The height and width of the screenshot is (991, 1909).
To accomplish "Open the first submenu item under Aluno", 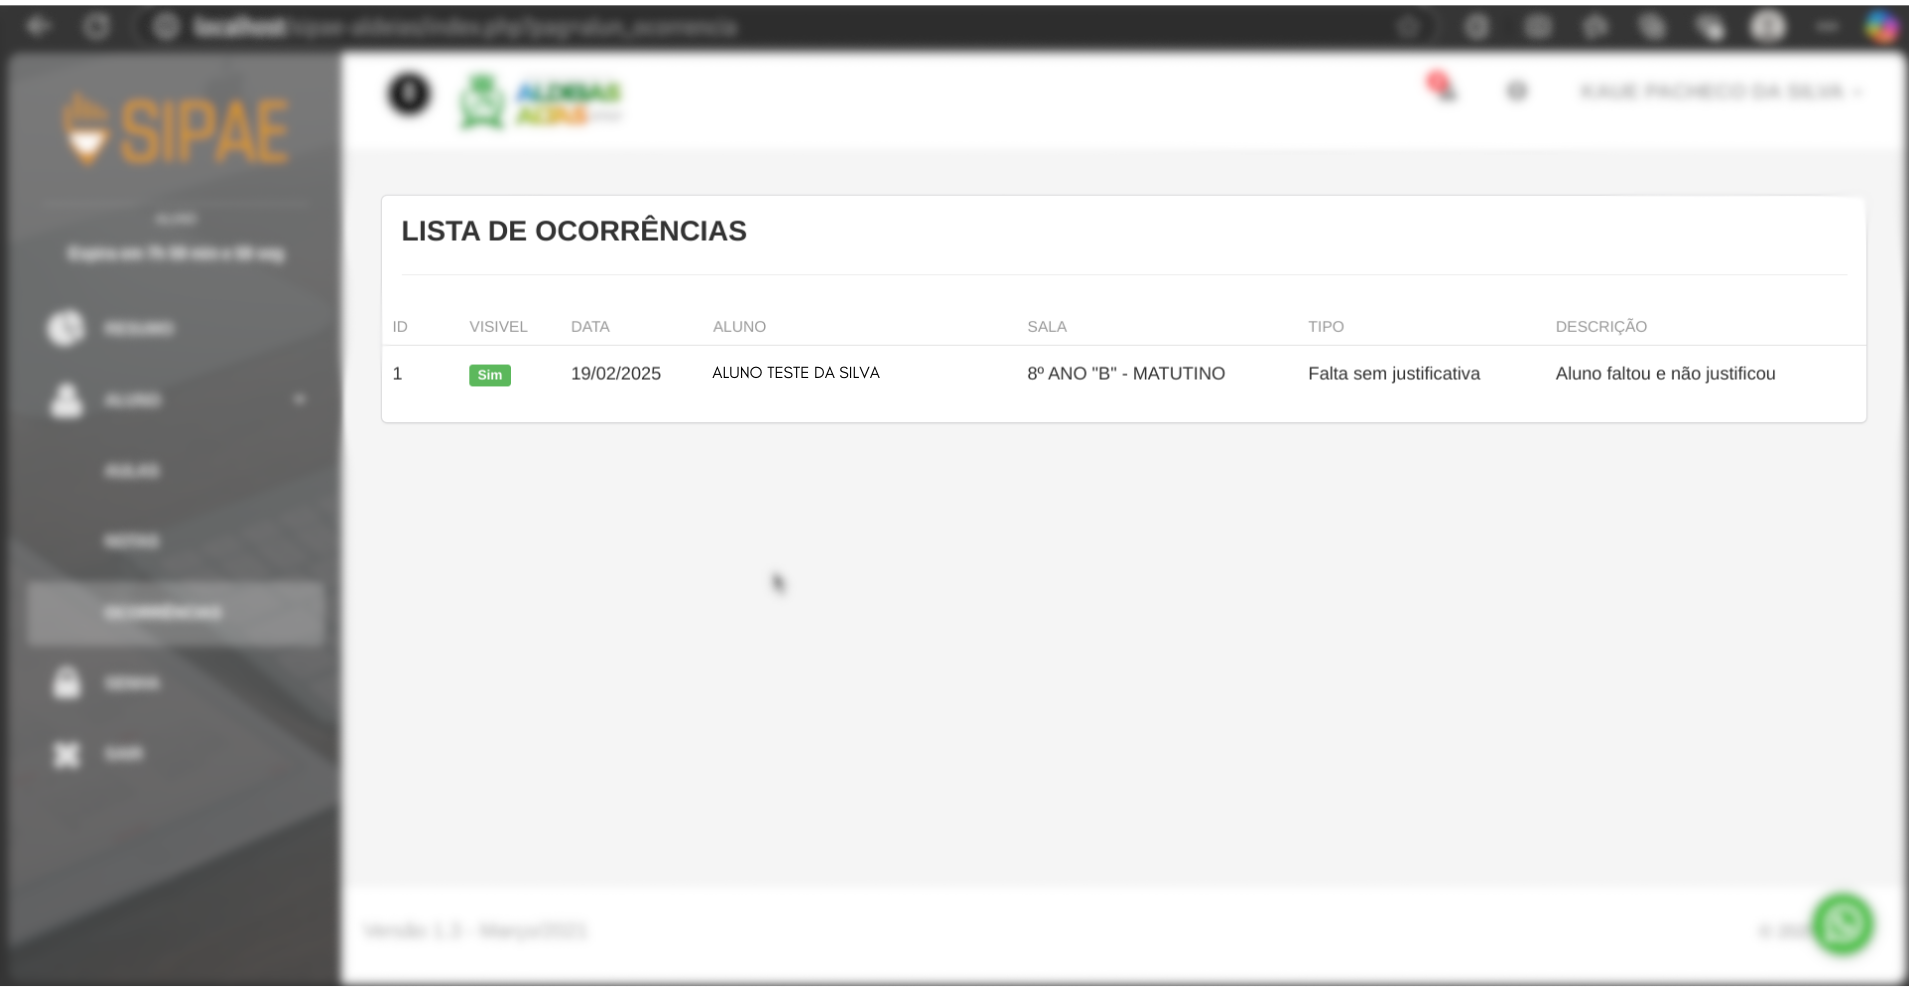I will pyautogui.click(x=132, y=471).
